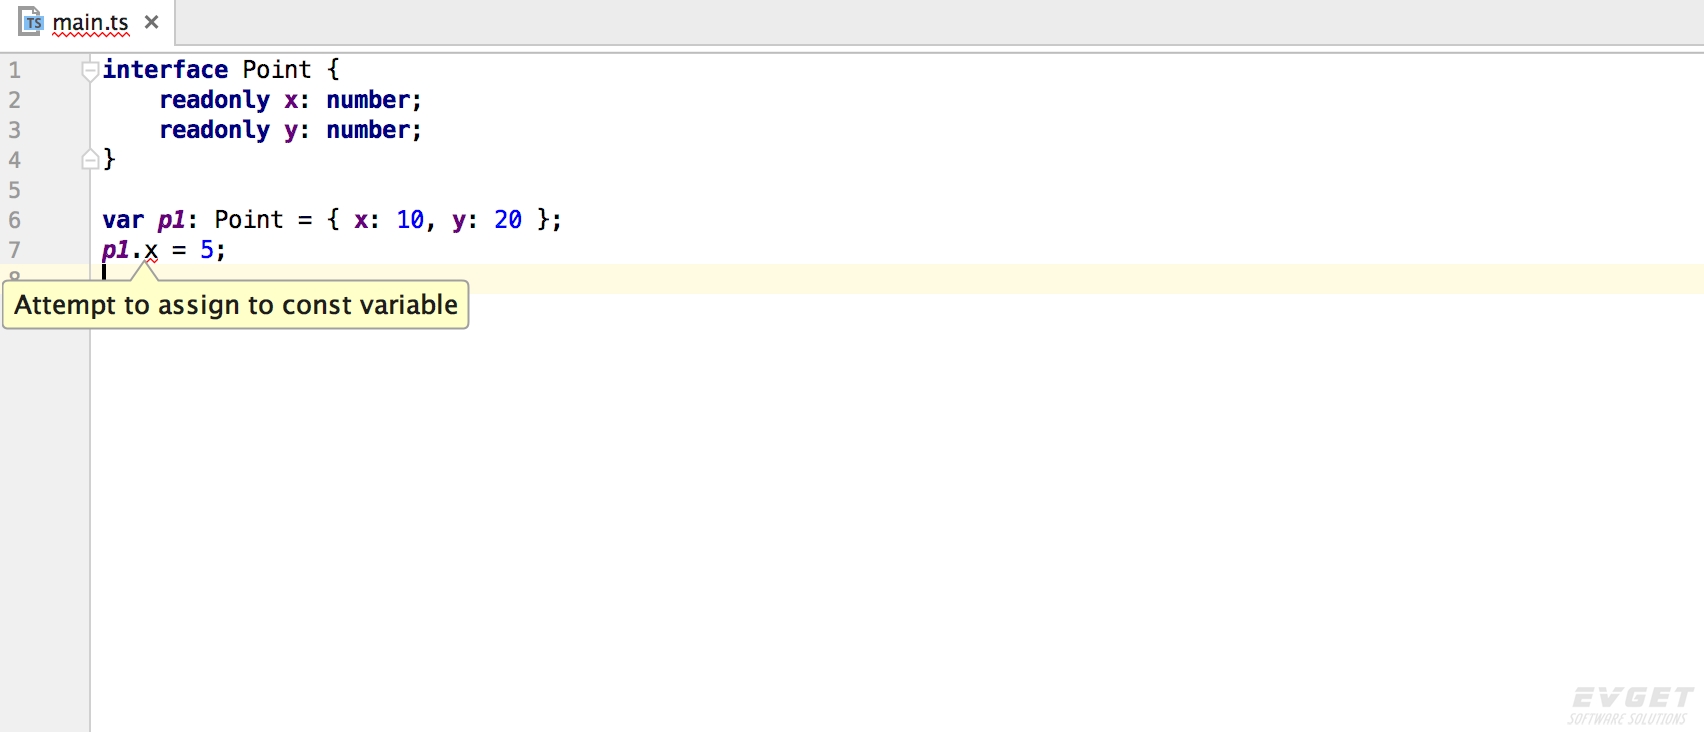The height and width of the screenshot is (732, 1704).
Task: Click the closing fold marker at line 4
Action: point(90,160)
